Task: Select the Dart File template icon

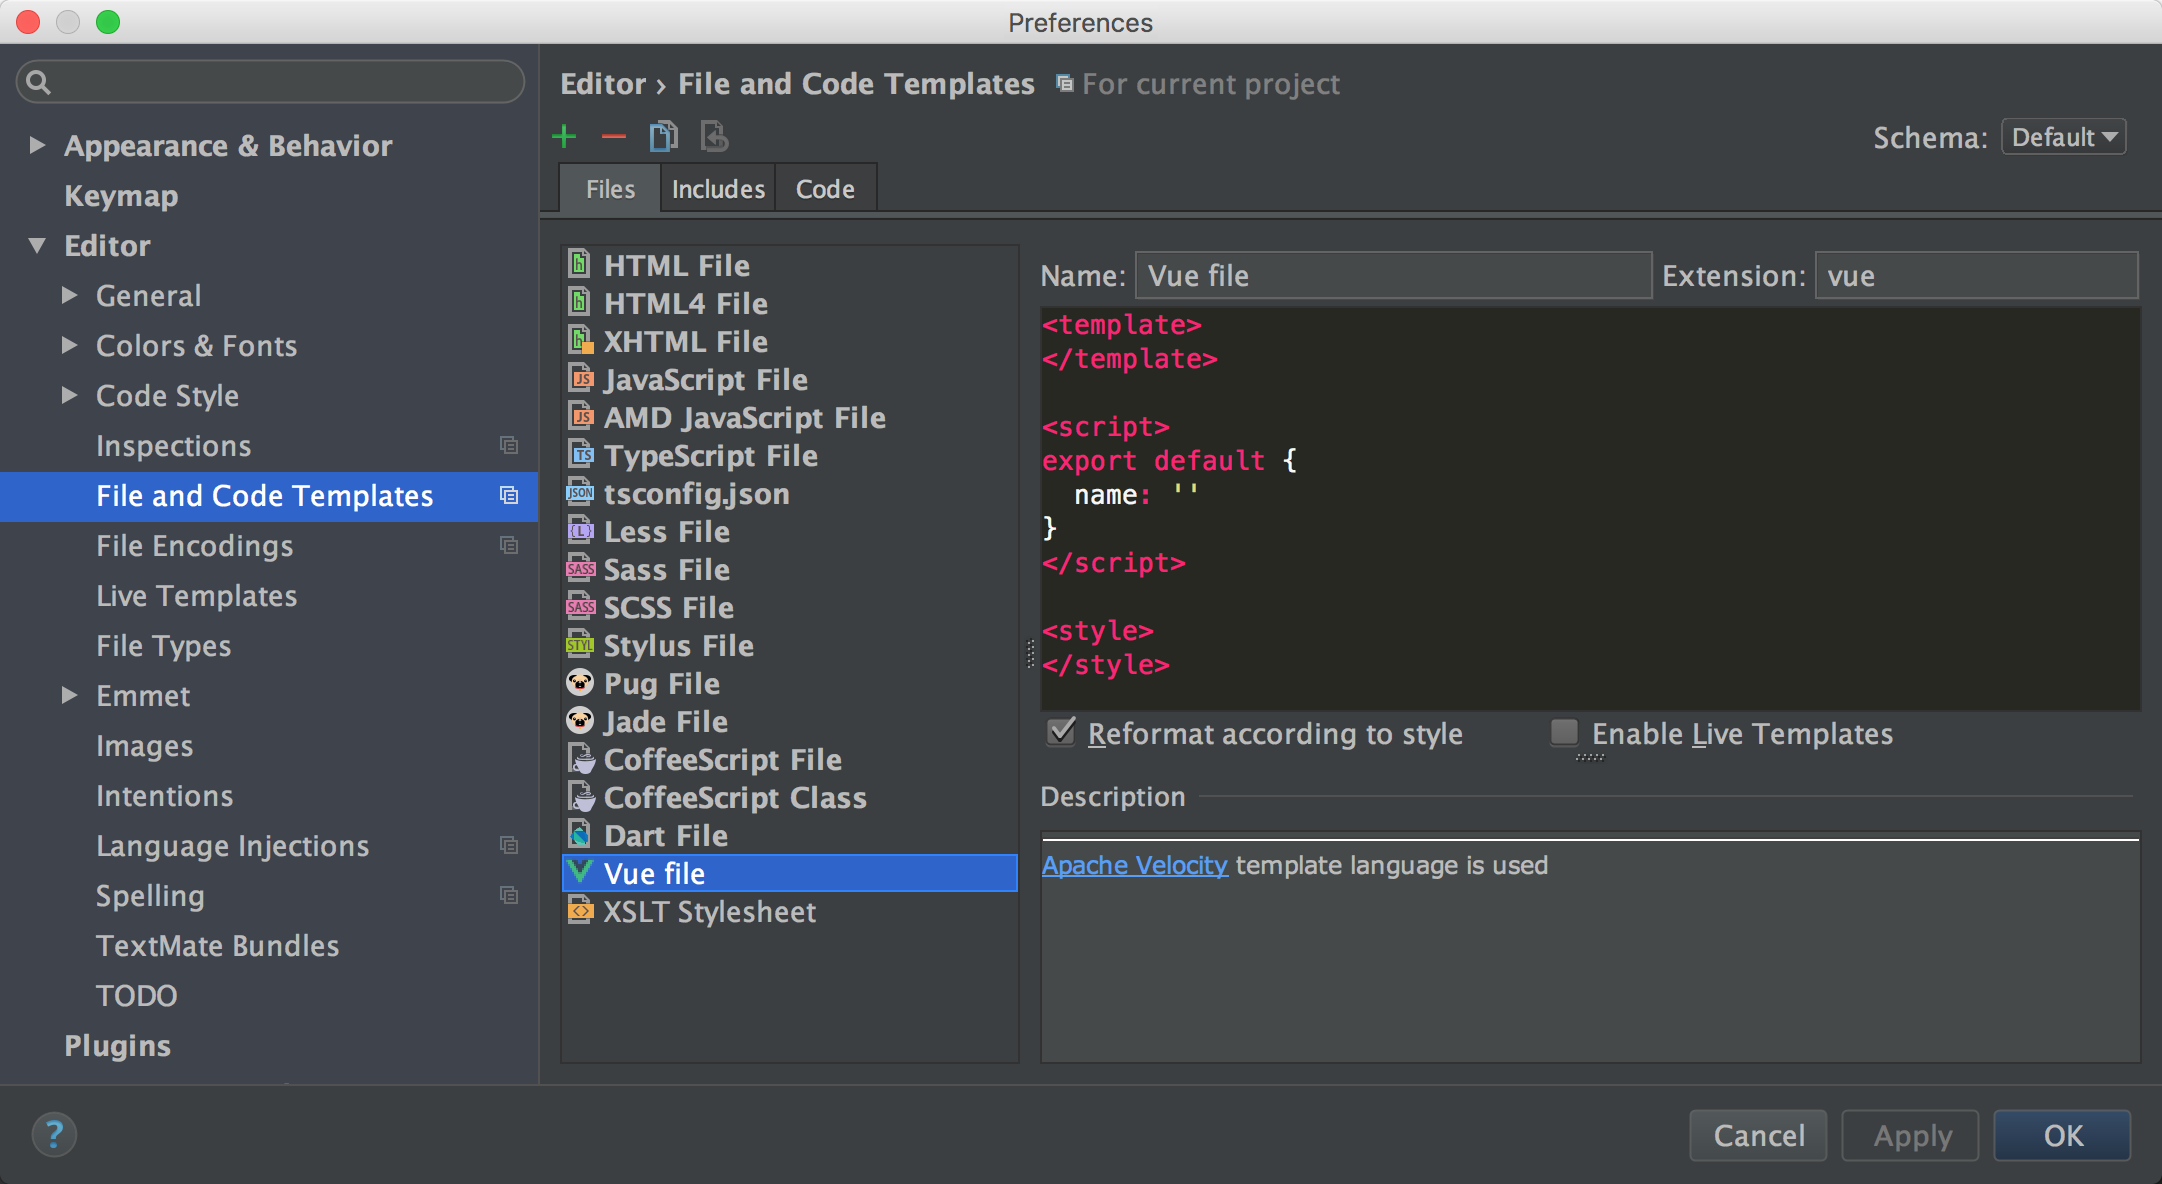Action: [x=580, y=834]
